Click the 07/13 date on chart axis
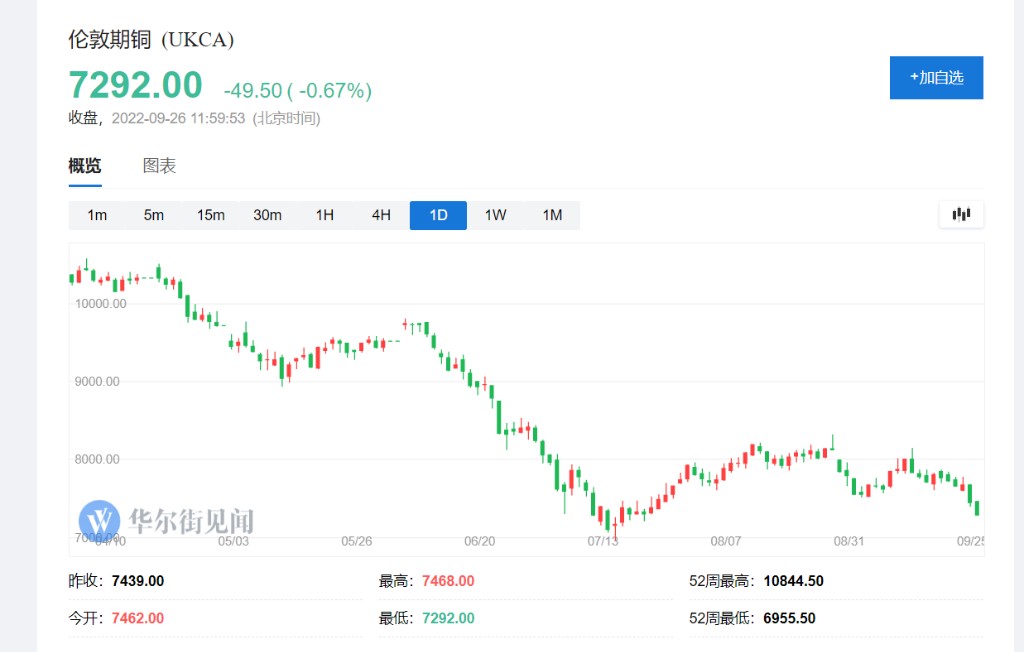The height and width of the screenshot is (652, 1024). [603, 541]
